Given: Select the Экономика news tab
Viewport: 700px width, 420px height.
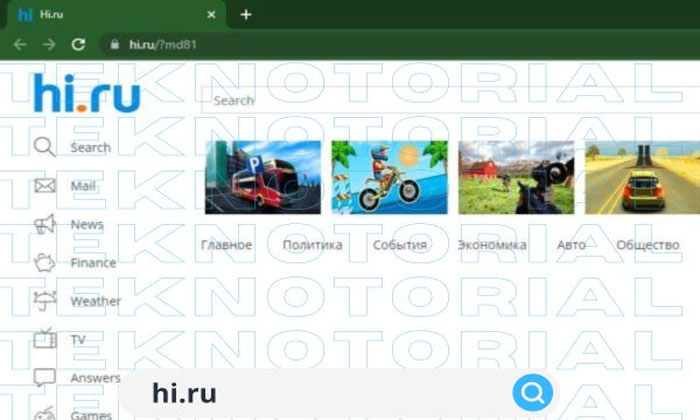Looking at the screenshot, I should 492,245.
